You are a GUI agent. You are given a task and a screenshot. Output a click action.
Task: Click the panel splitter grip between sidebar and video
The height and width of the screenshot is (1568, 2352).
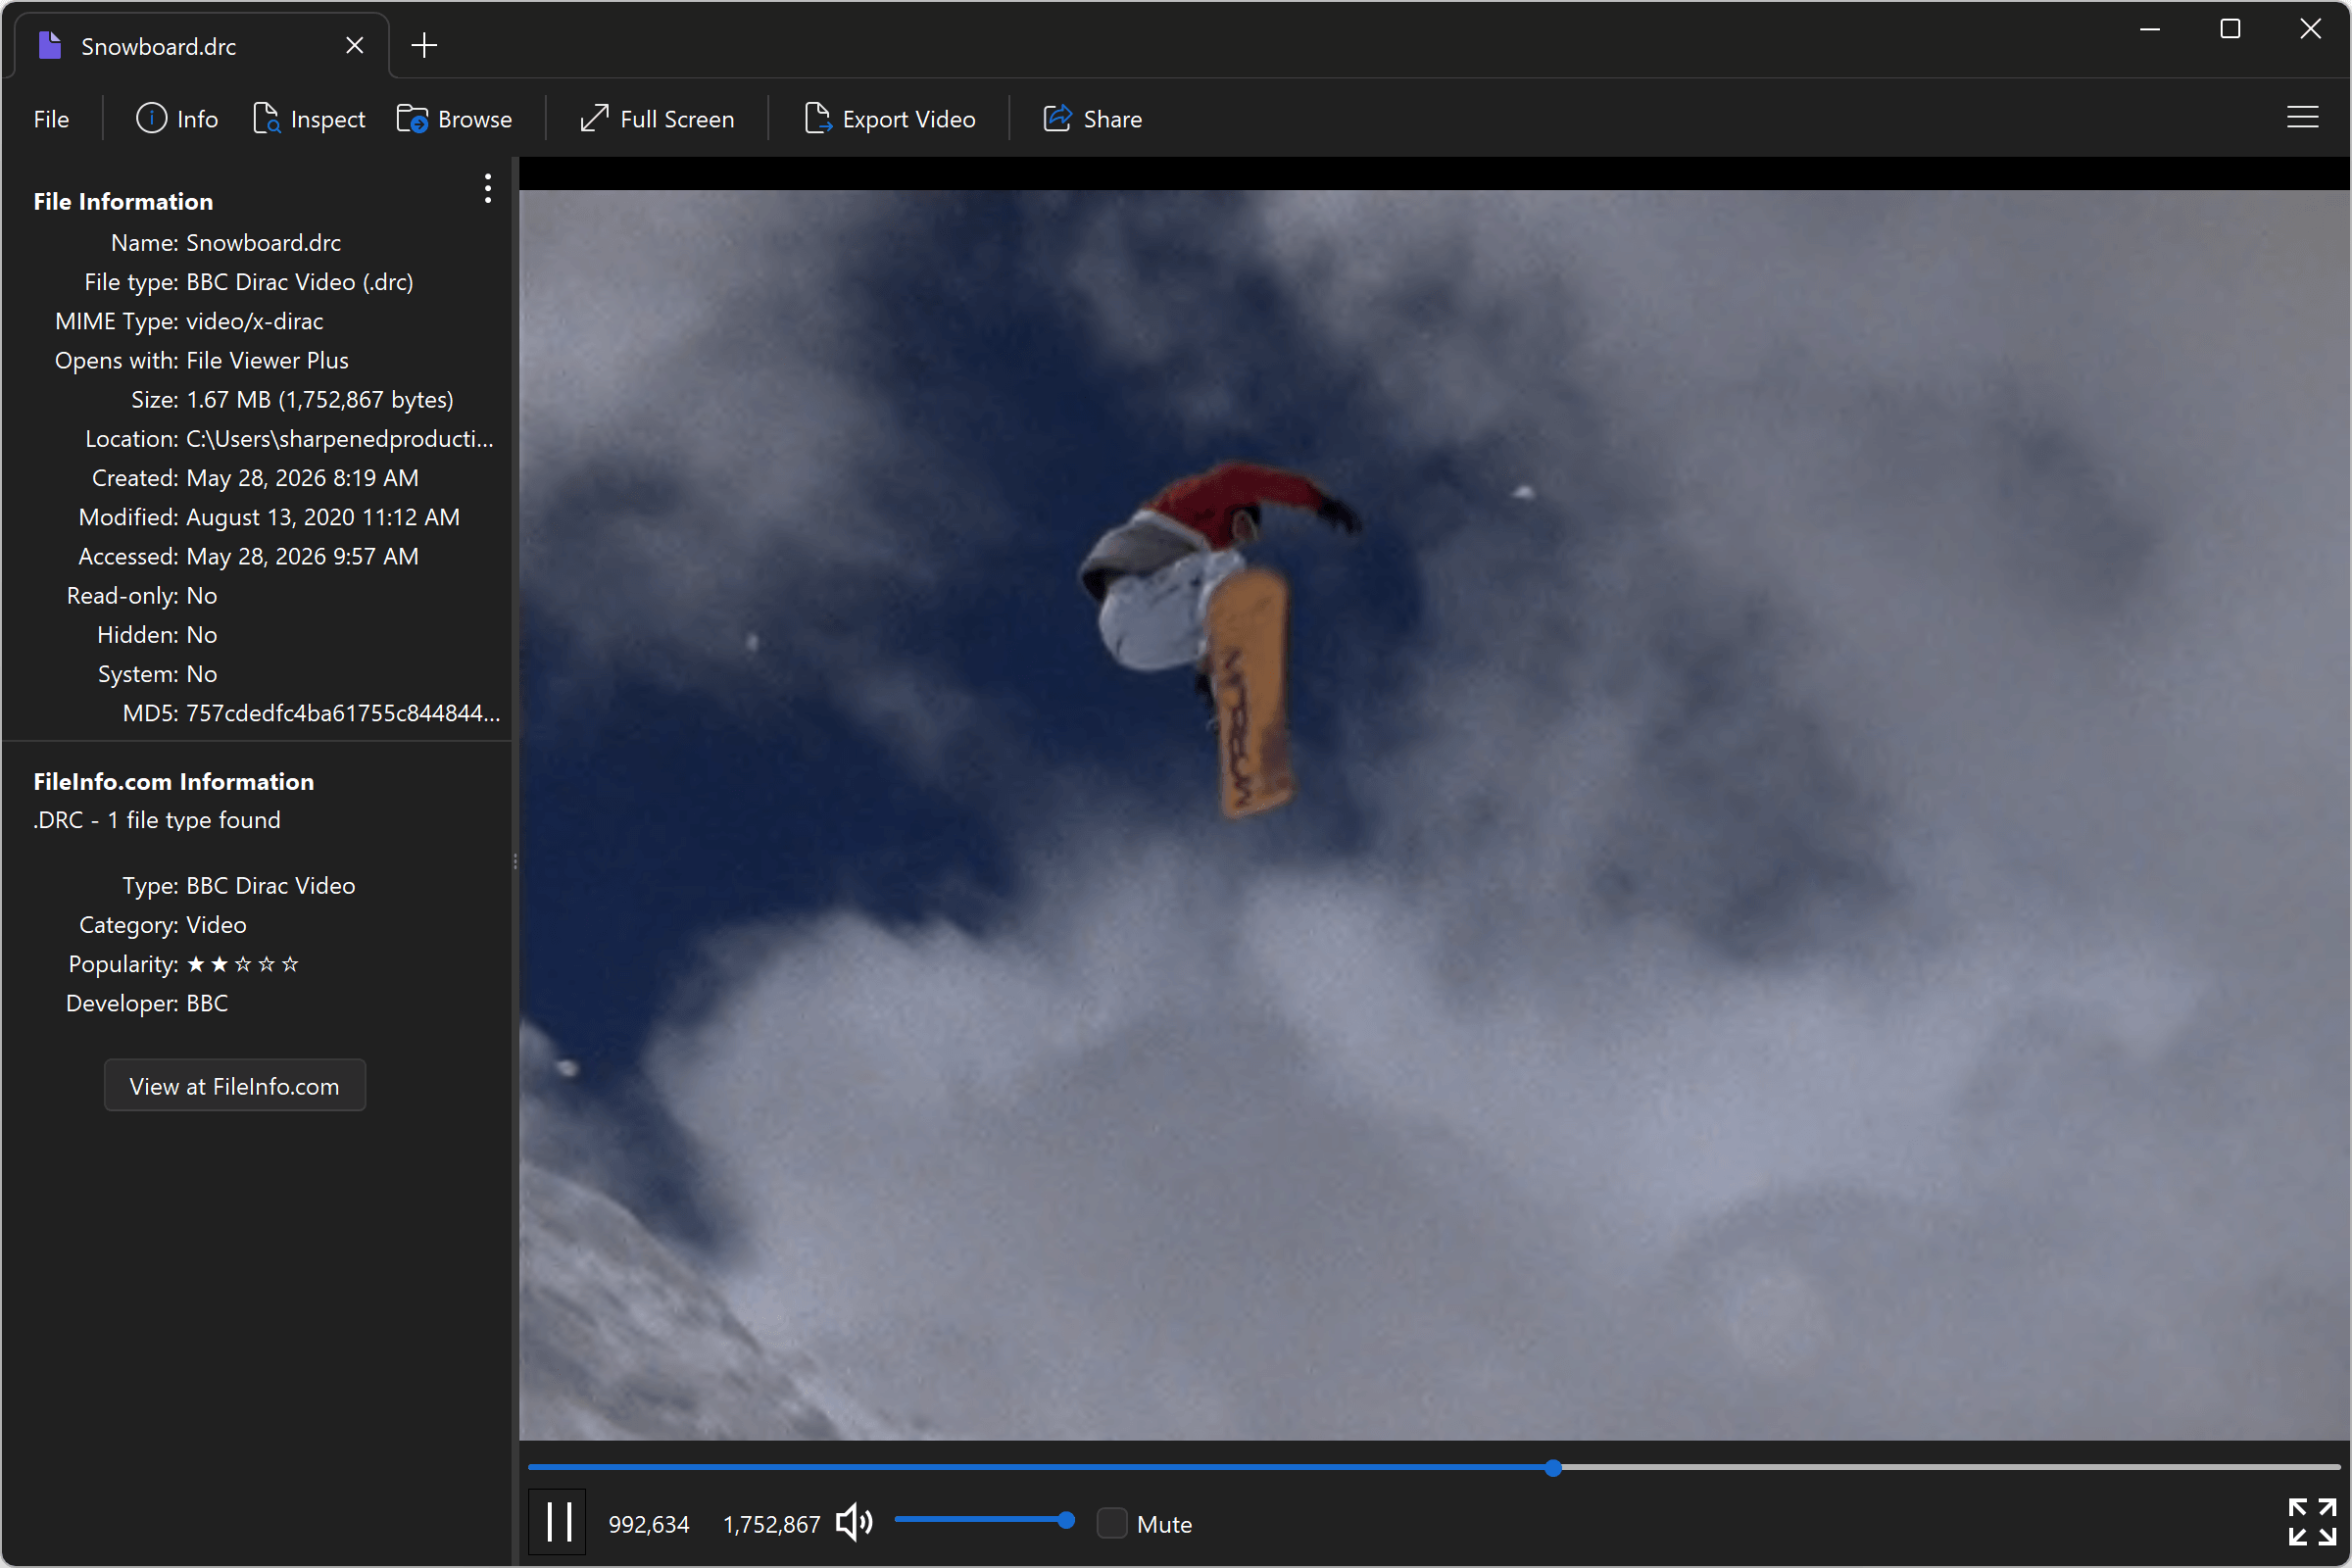515,861
